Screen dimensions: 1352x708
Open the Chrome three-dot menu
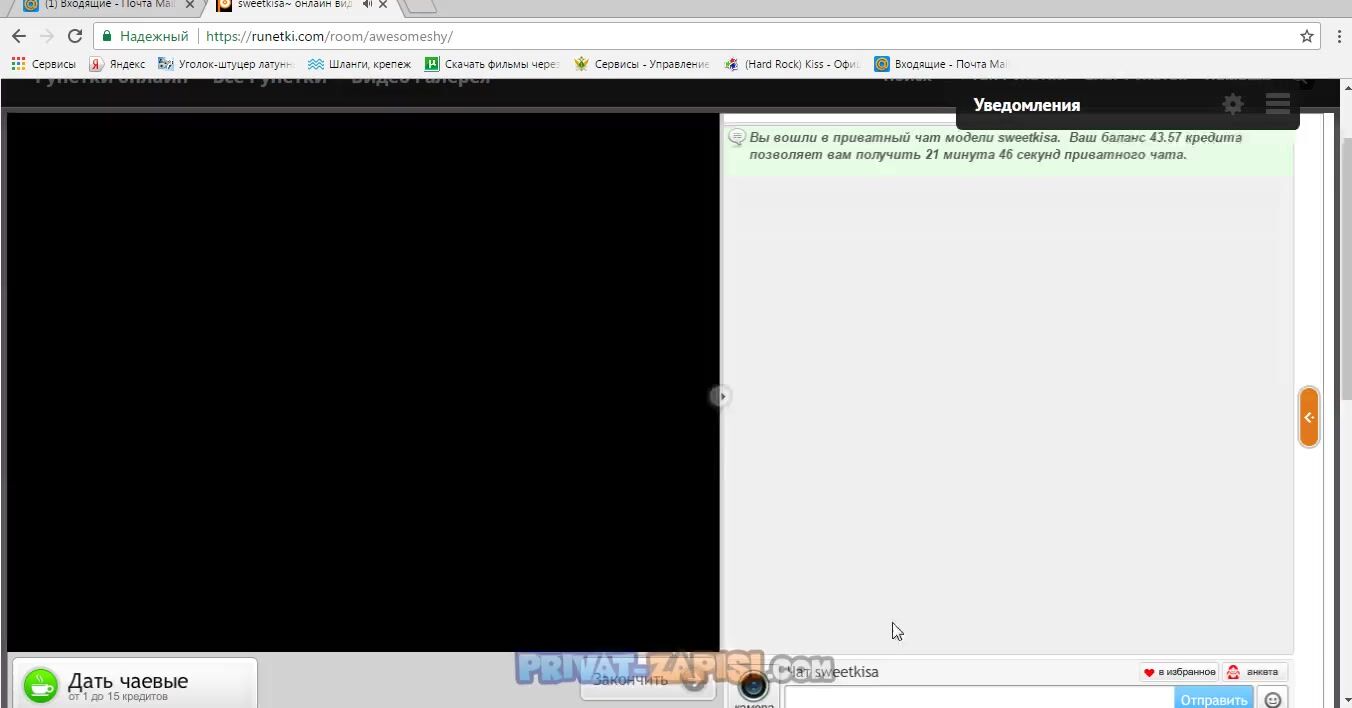pos(1339,36)
